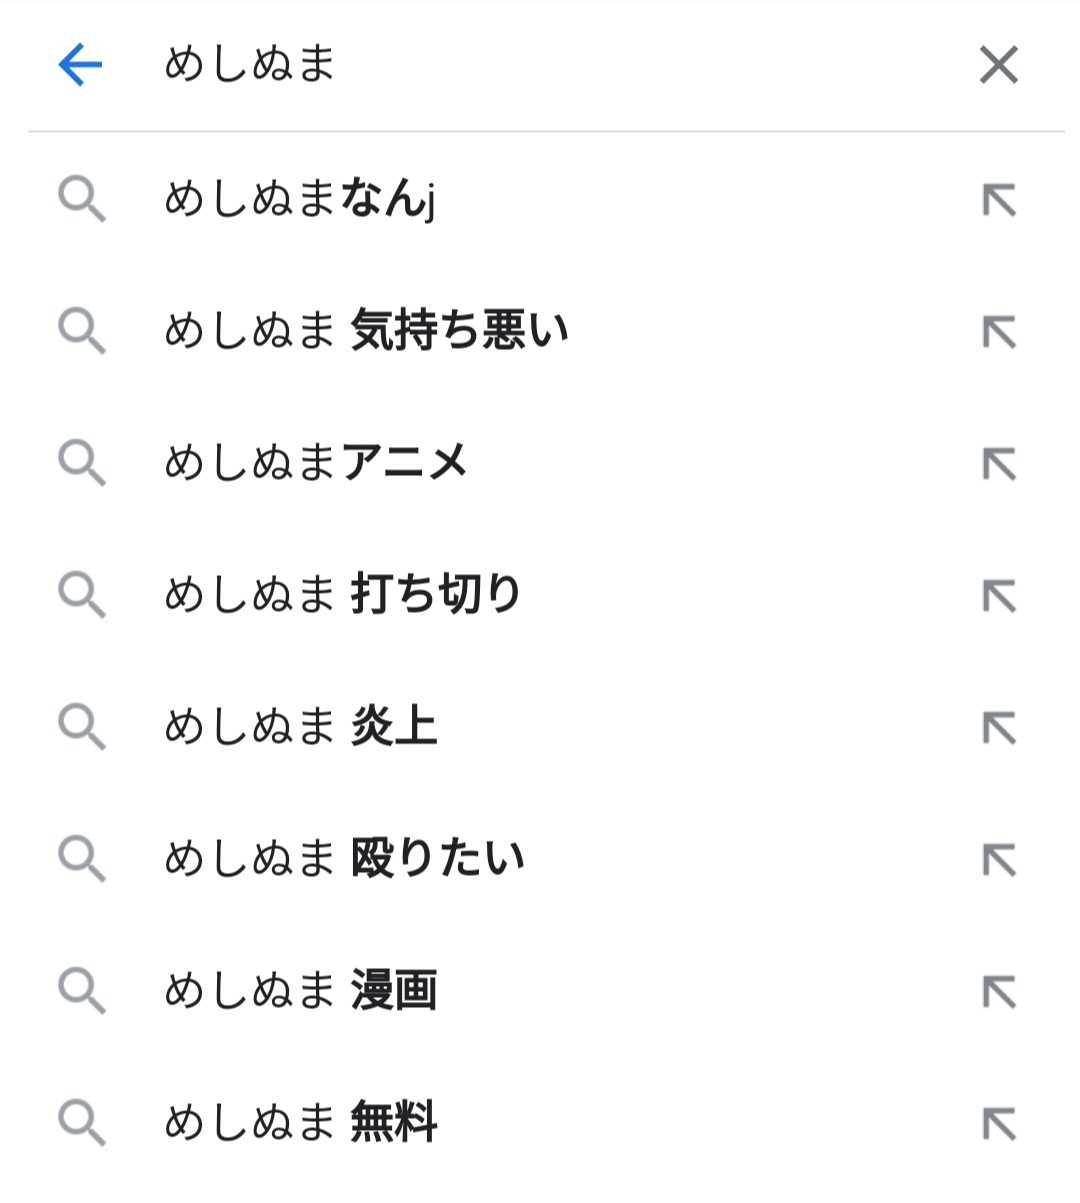Click fill arrow beside めしぬま 気持ち悪い

(x=999, y=332)
